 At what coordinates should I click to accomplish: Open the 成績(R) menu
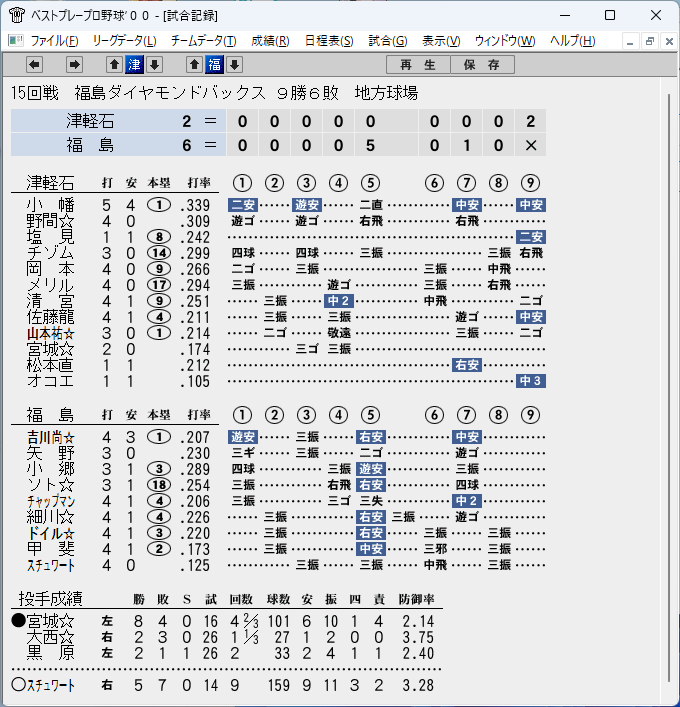coord(270,41)
